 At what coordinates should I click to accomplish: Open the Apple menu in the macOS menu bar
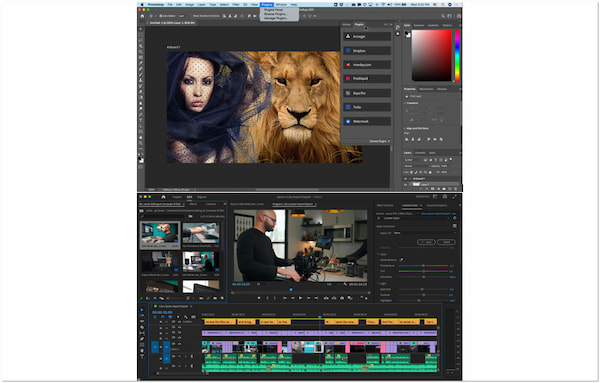tap(142, 5)
